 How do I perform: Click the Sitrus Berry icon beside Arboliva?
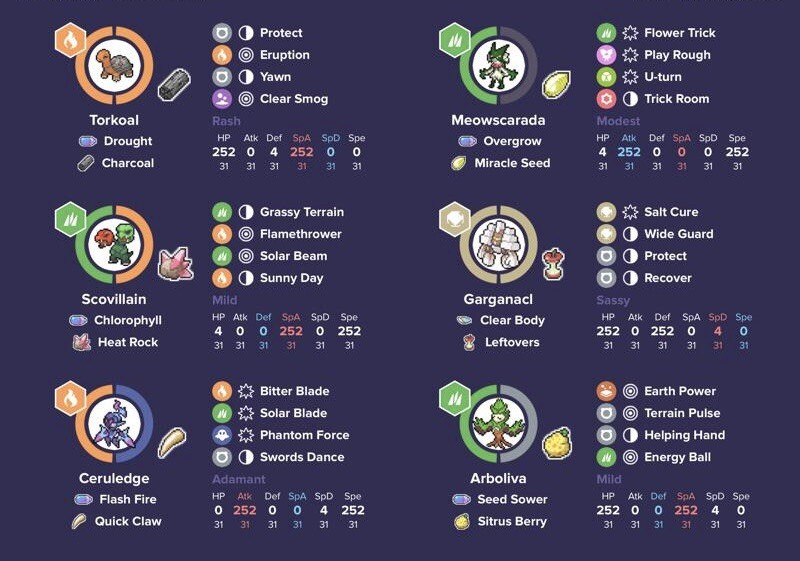coord(556,443)
